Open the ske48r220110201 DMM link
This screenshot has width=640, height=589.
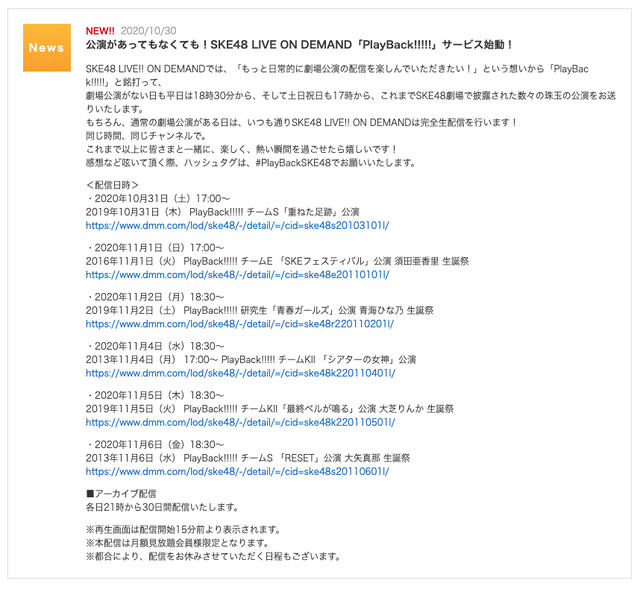point(240,324)
